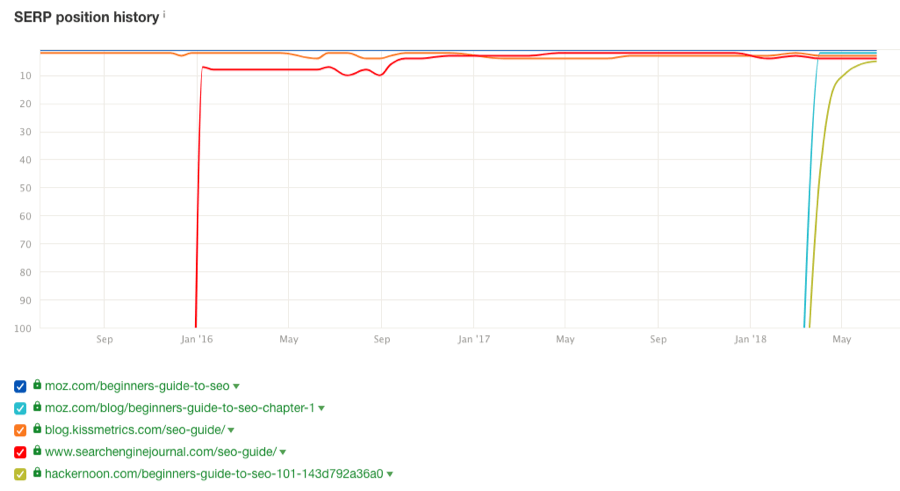900x491 pixels.
Task: Open the moz.com/beginners-guide-to-seo link
Action: (137, 386)
